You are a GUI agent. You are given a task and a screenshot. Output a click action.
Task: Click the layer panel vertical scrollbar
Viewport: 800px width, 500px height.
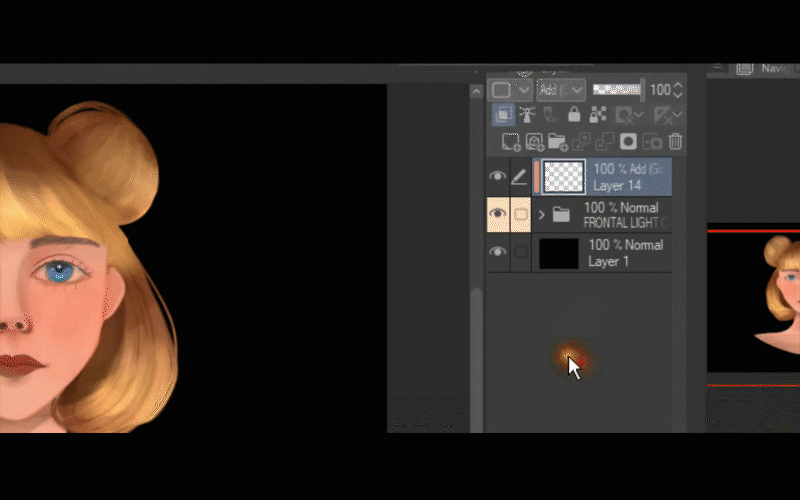click(x=477, y=360)
